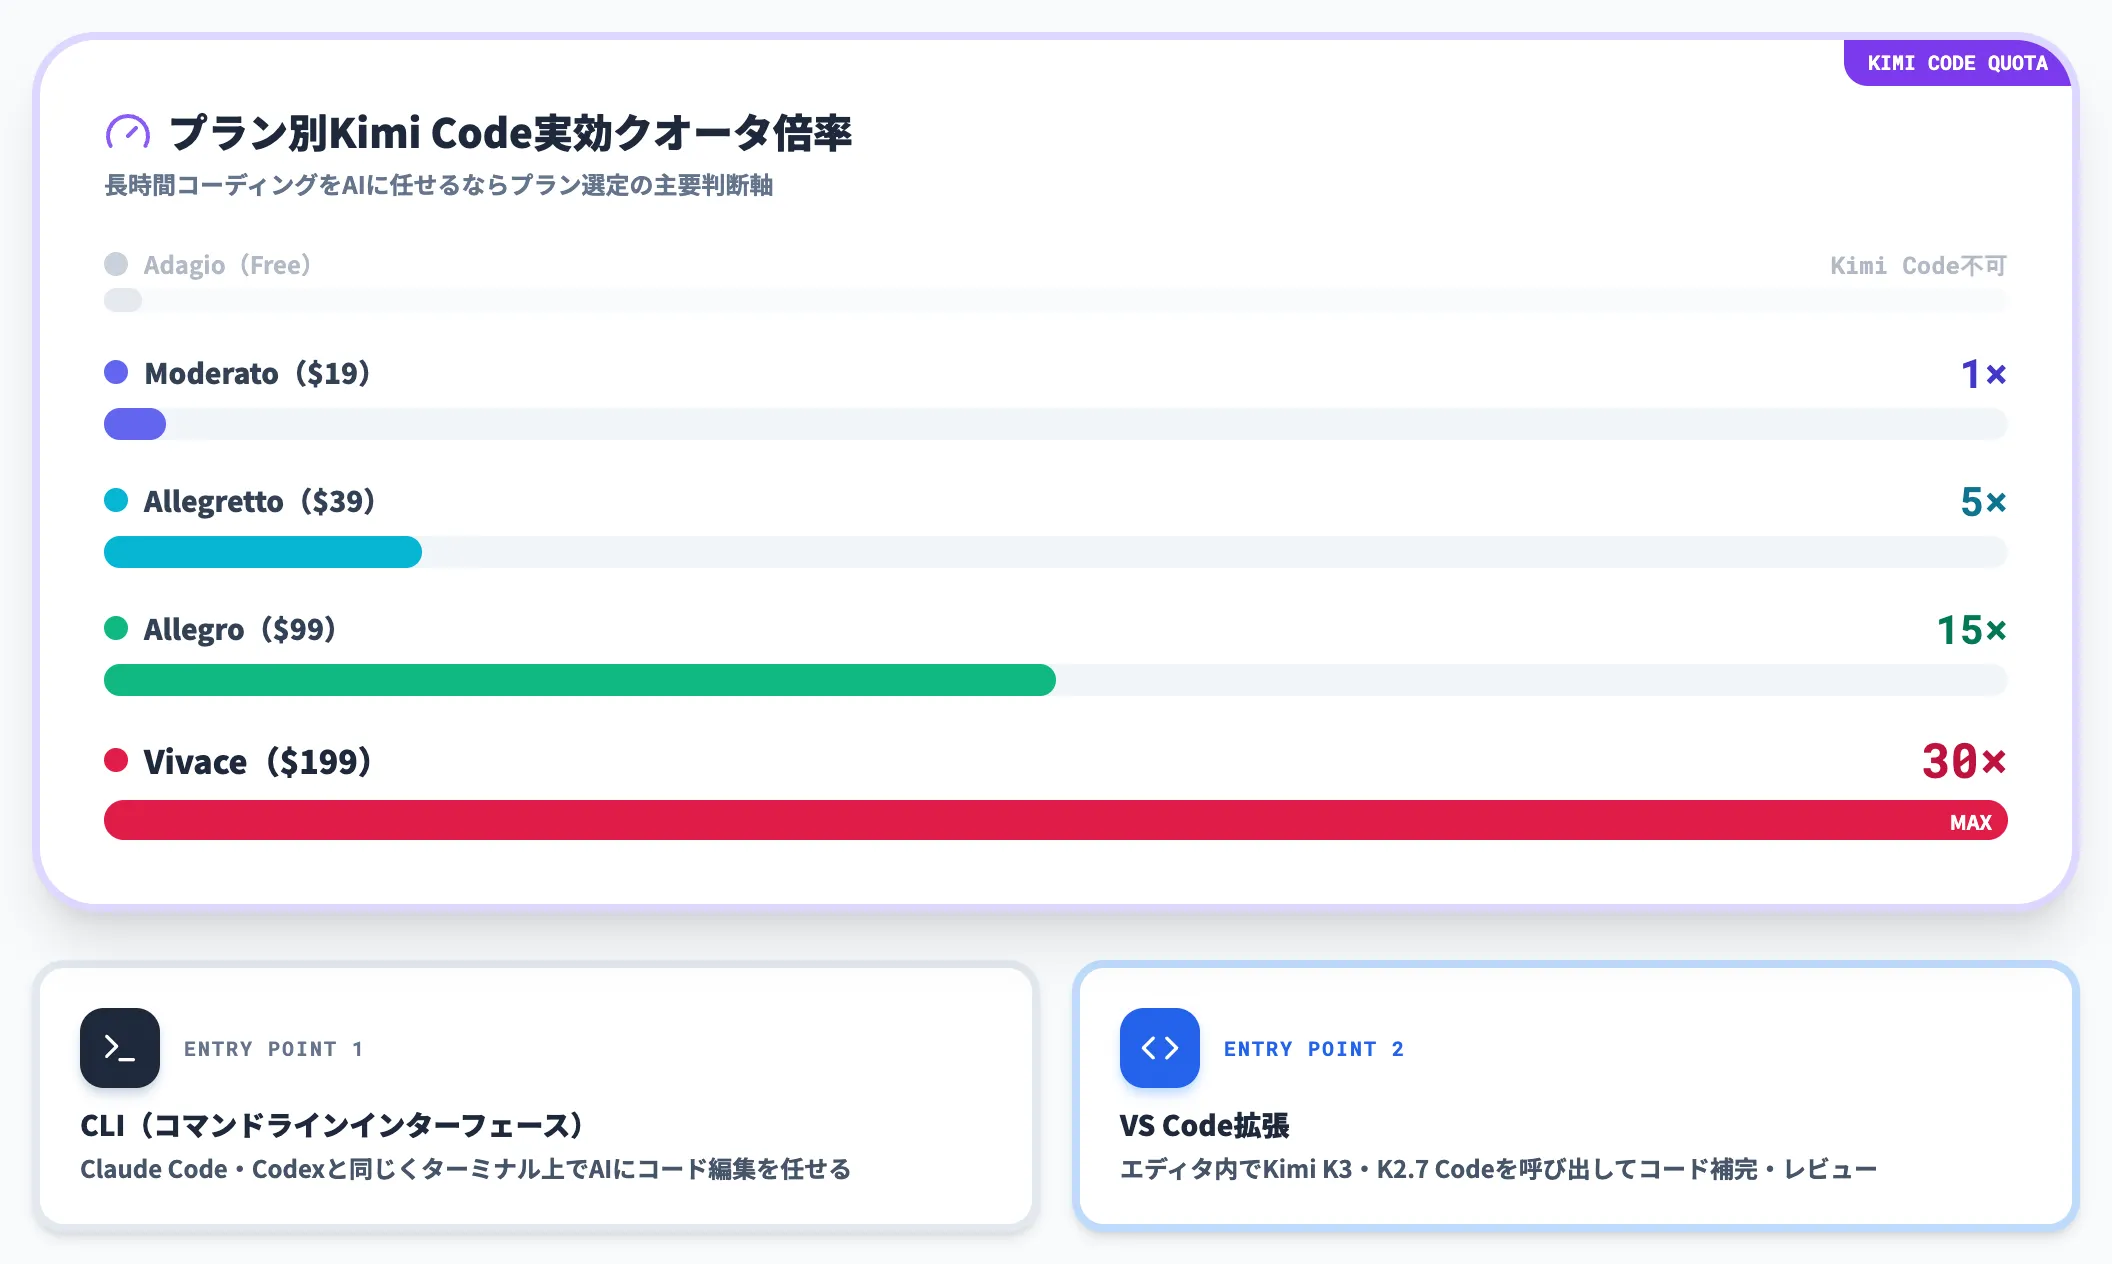Viewport: 2112px width, 1264px height.
Task: Click the Moderato ($19) plan label
Action: click(257, 373)
